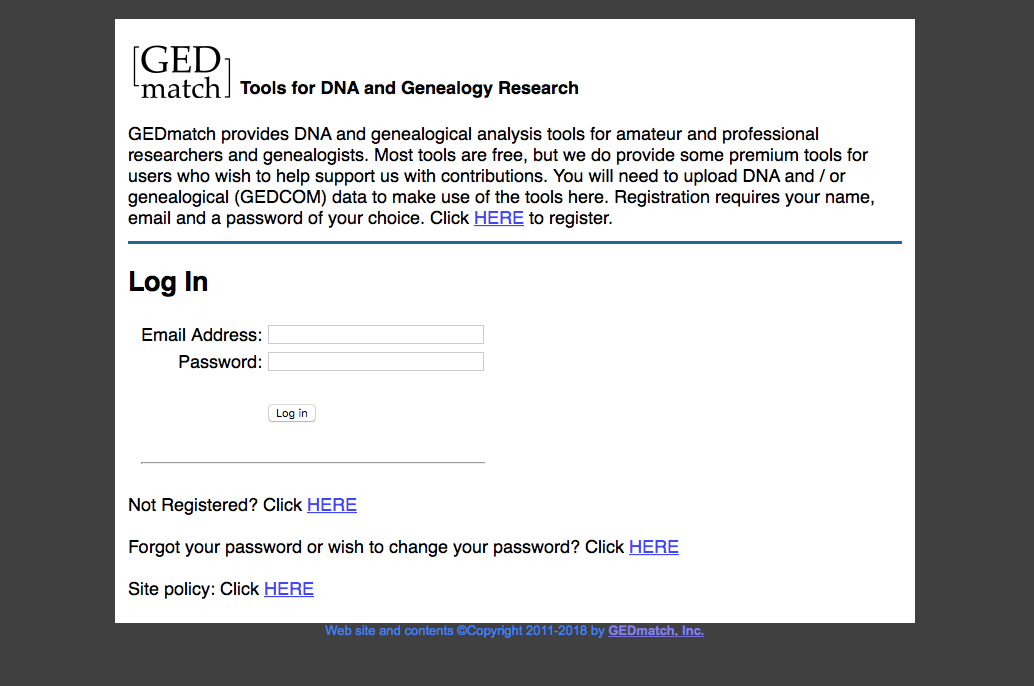The width and height of the screenshot is (1034, 686).
Task: Click the GEDmatch logo
Action: [x=181, y=72]
